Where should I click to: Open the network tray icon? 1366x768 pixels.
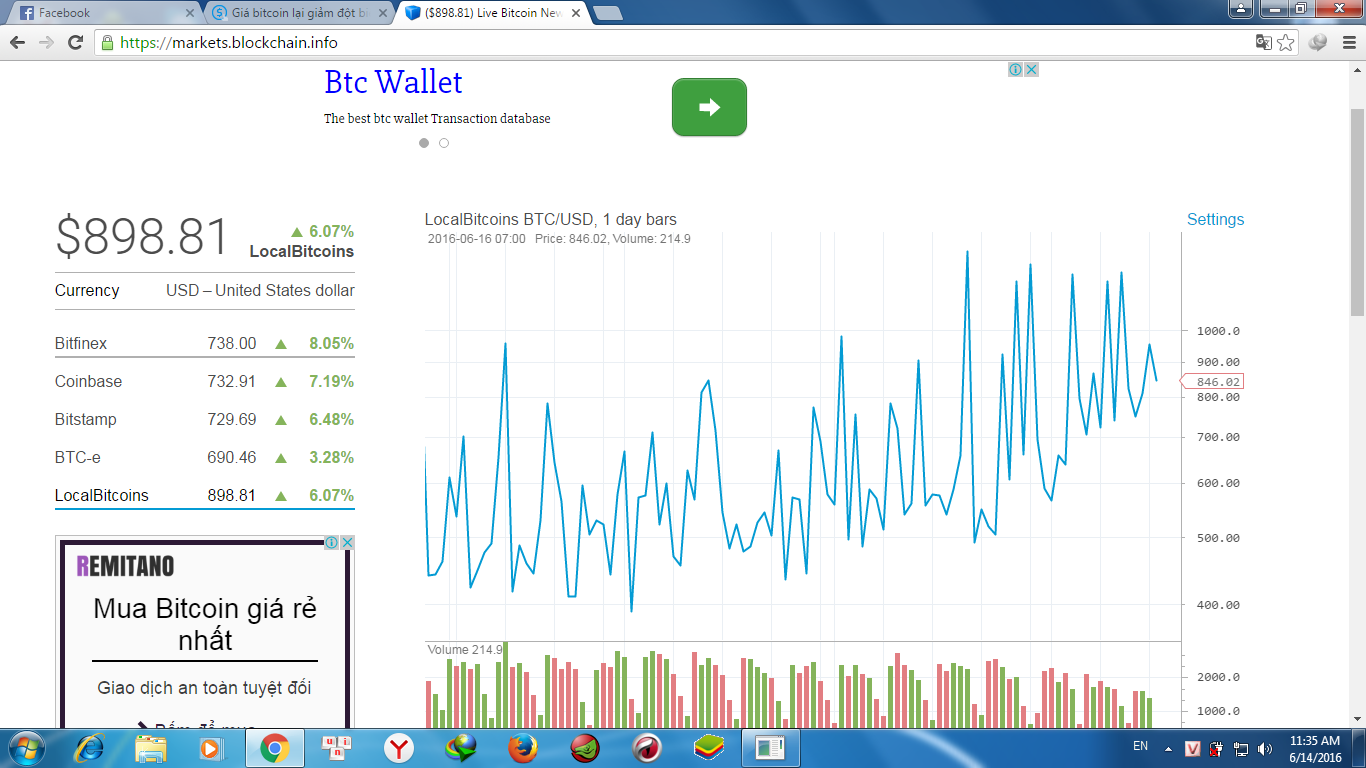coord(1241,748)
